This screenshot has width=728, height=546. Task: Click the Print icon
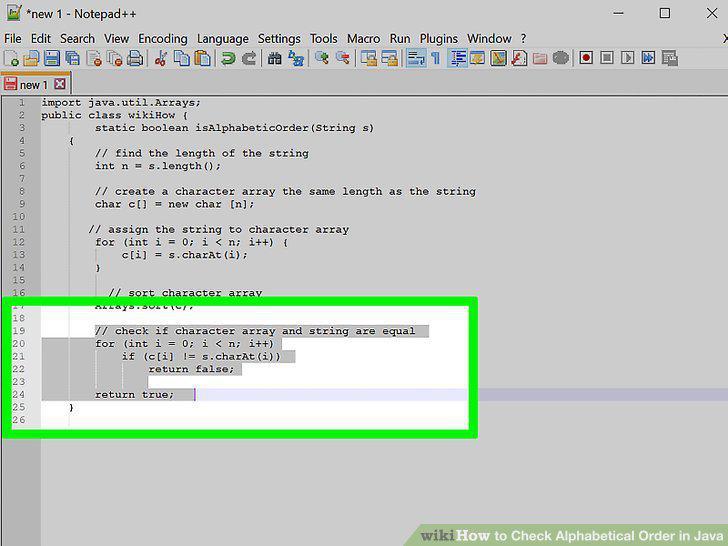(x=135, y=58)
